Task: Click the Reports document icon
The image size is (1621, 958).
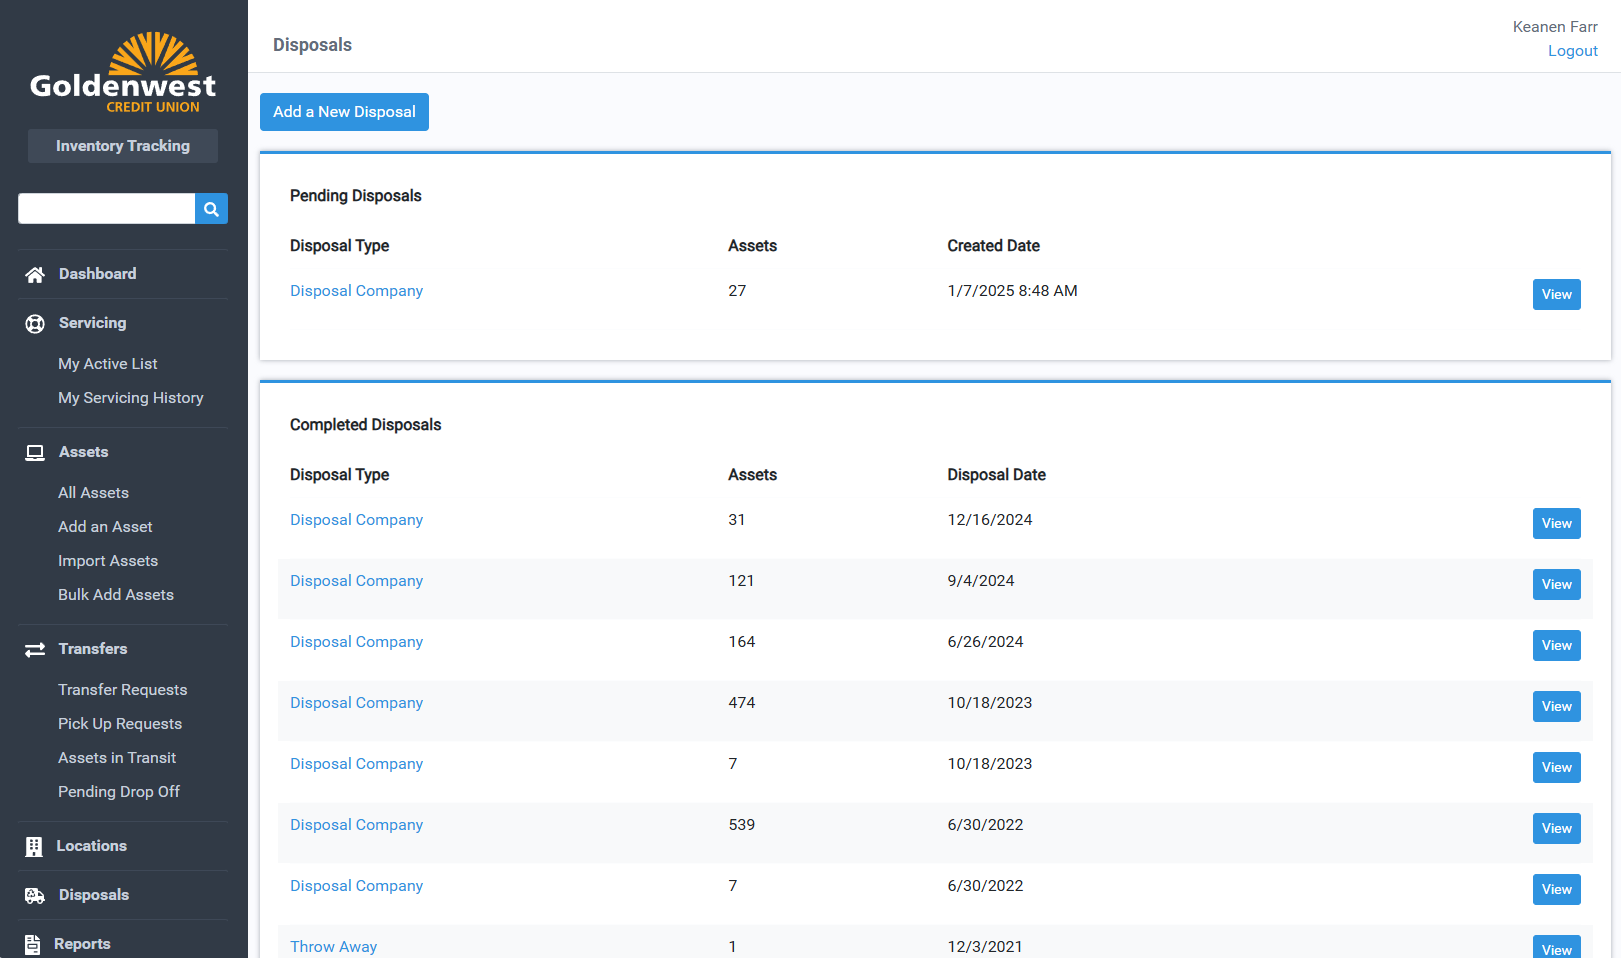Action: click(33, 944)
